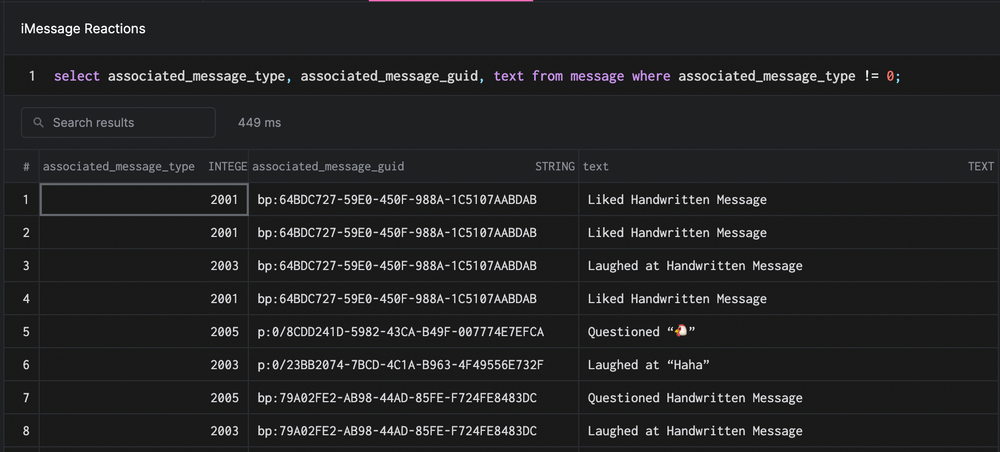
Task: Click the associated_message_guid column header
Action: pos(329,166)
